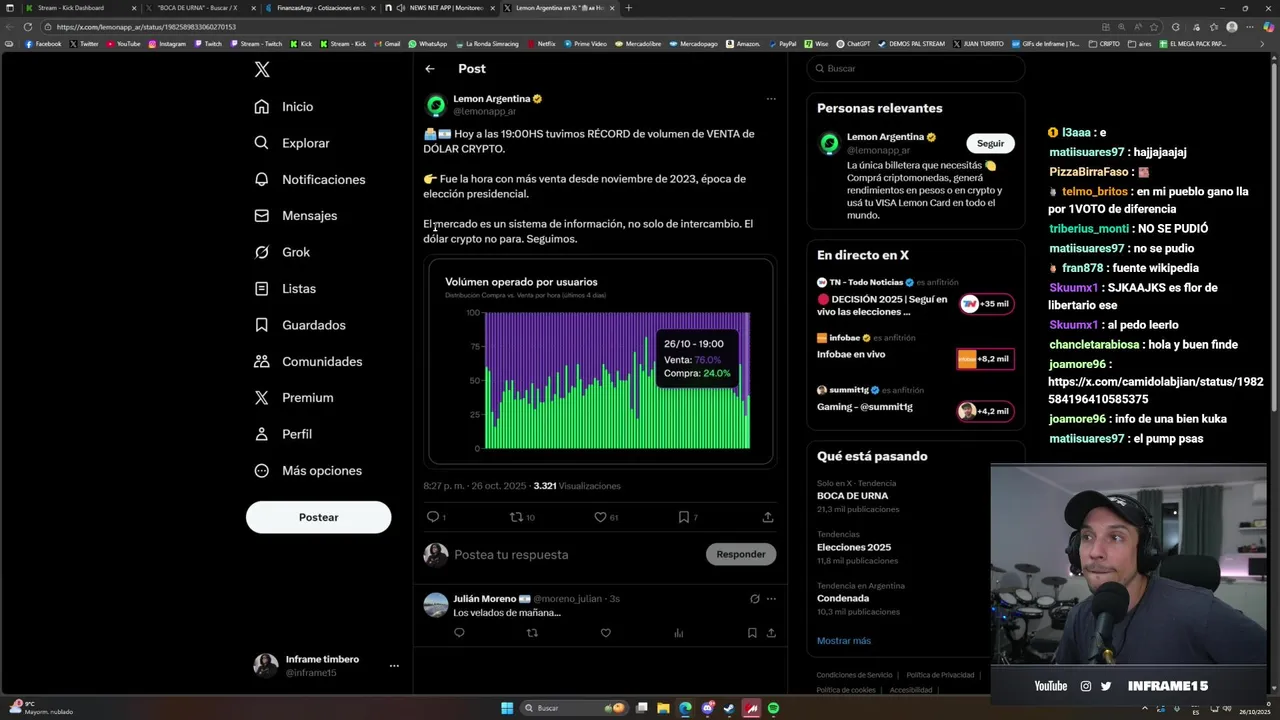Open Spotify from the taskbar
The width and height of the screenshot is (1280, 720).
774,708
